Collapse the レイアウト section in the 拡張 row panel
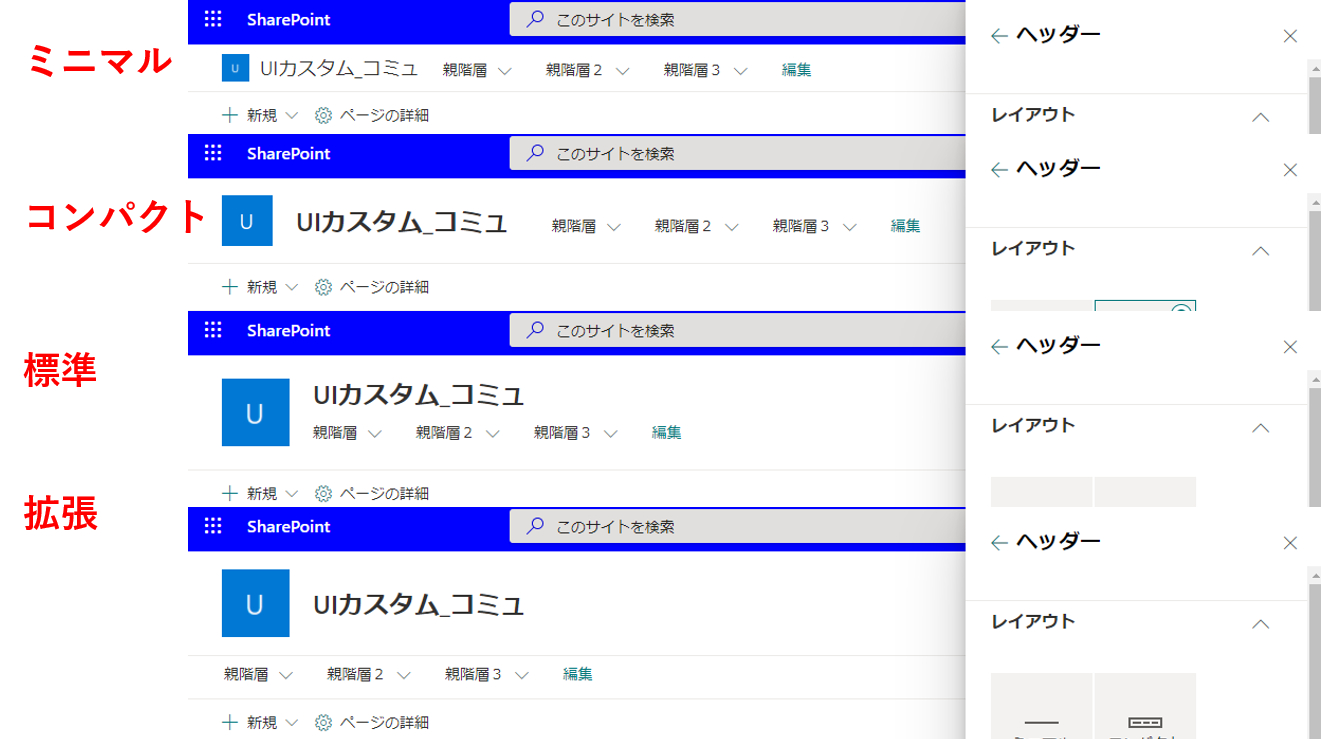 [1260, 624]
